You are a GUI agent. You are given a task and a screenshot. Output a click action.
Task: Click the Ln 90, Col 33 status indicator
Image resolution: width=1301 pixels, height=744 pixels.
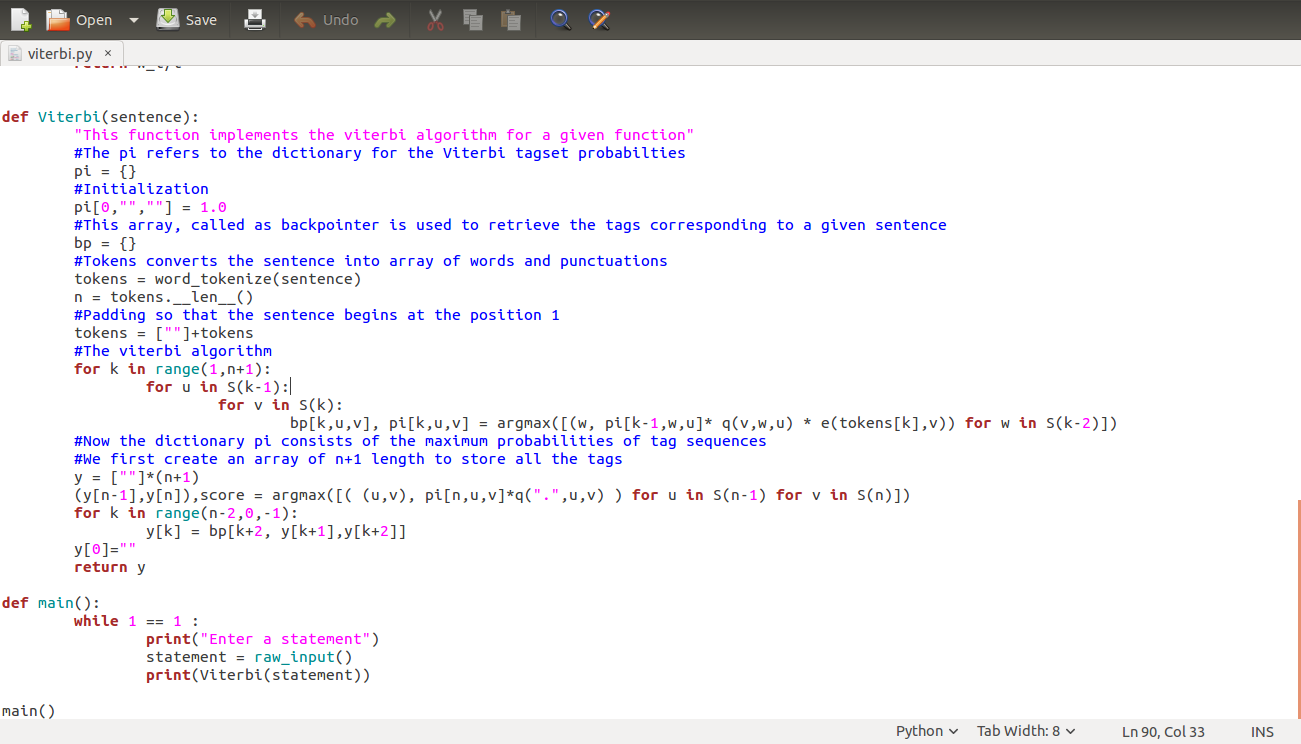(1163, 732)
